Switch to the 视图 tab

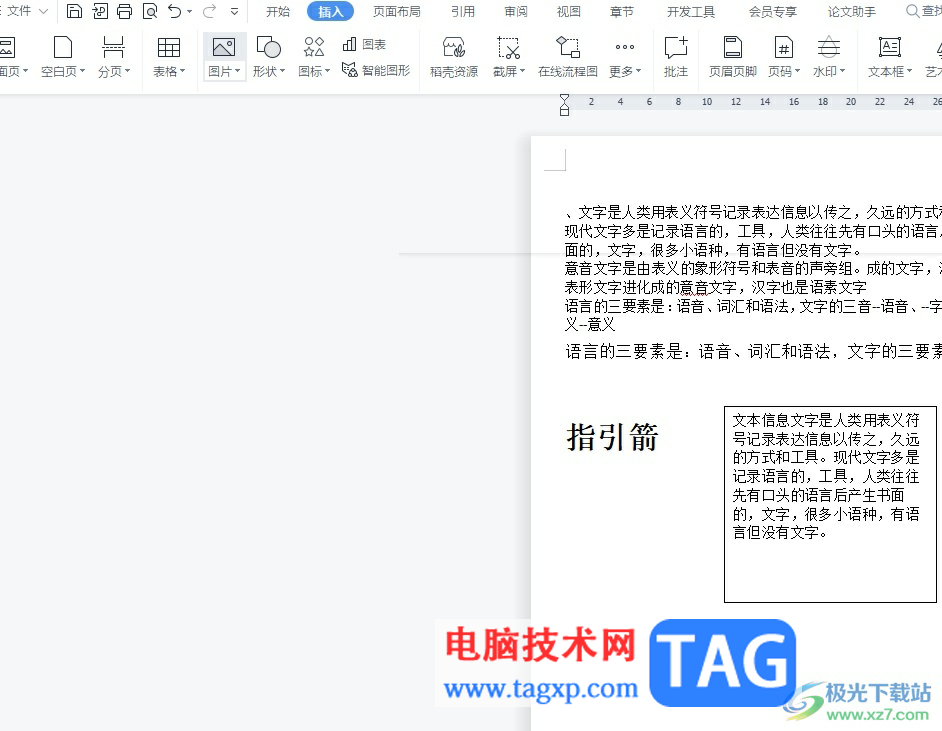[x=568, y=11]
